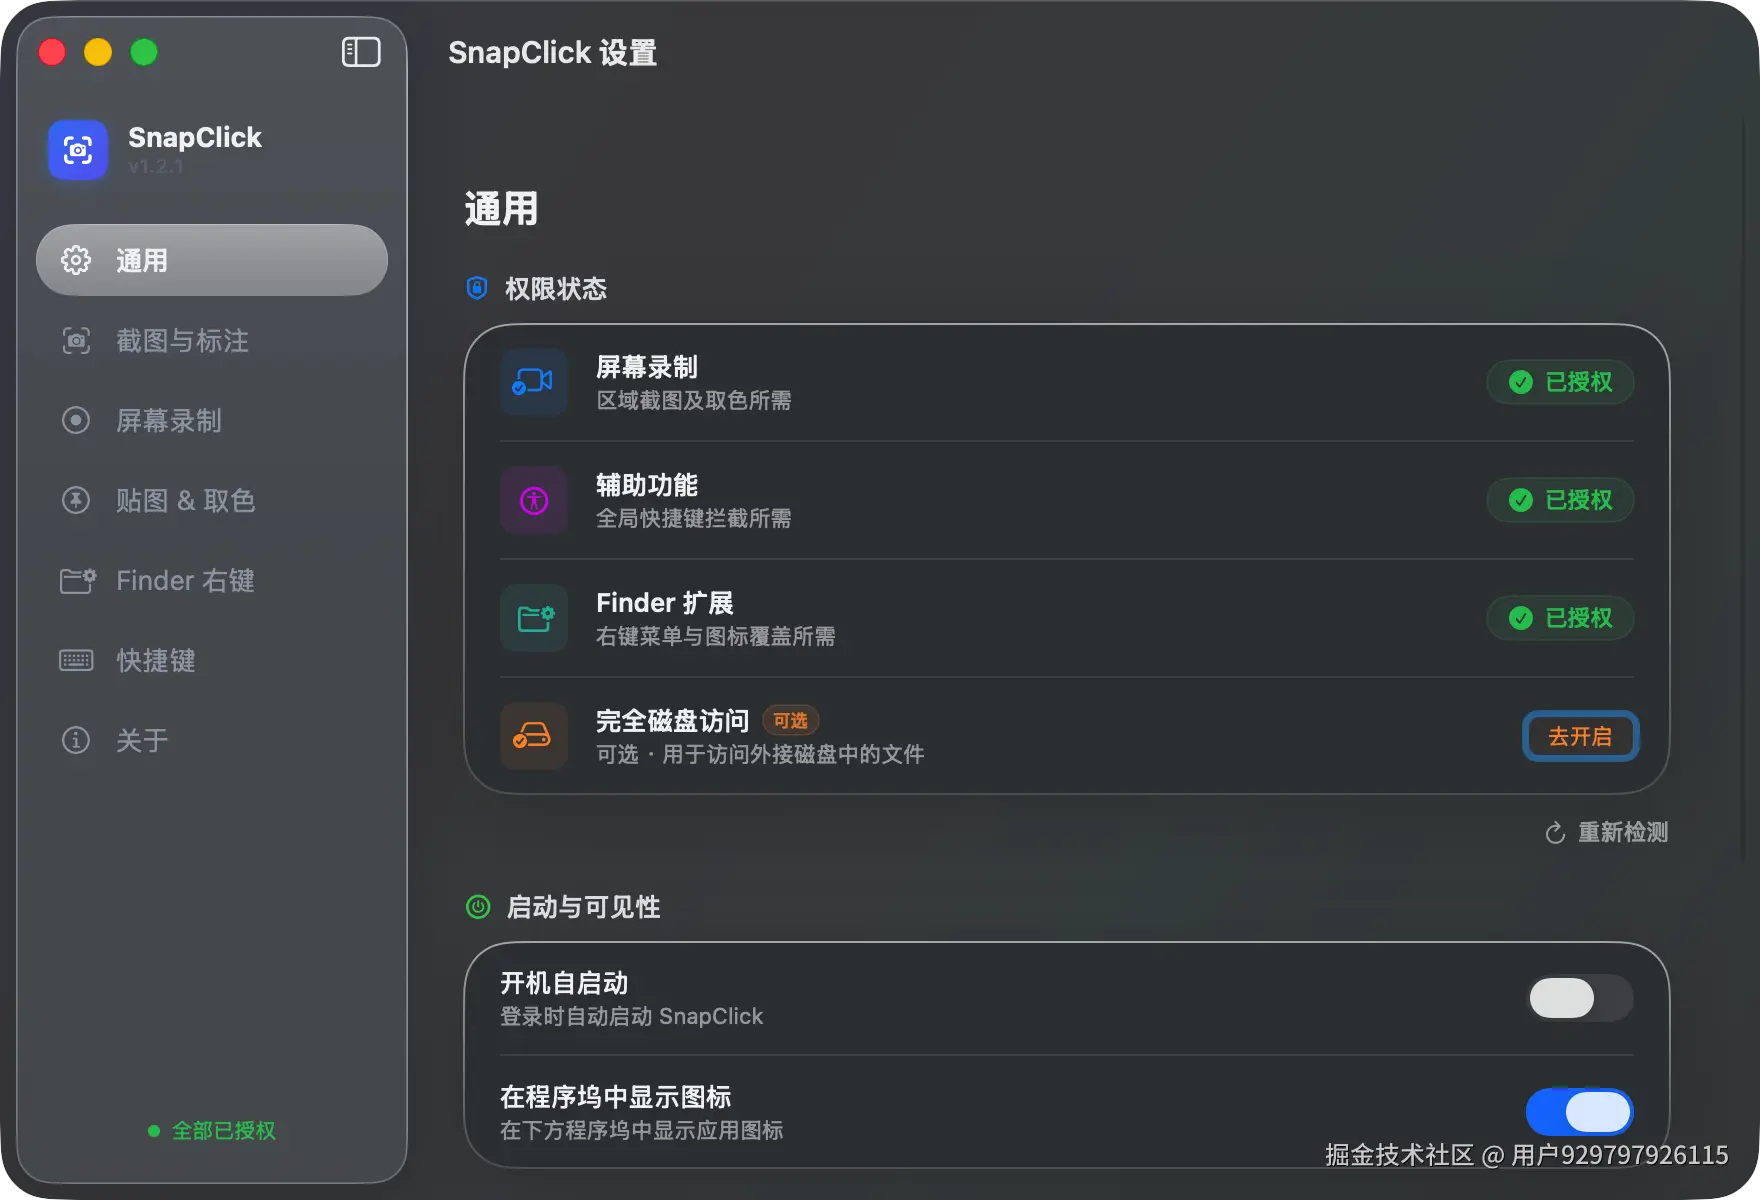Click the 完全磁盘访问 title

(x=672, y=720)
